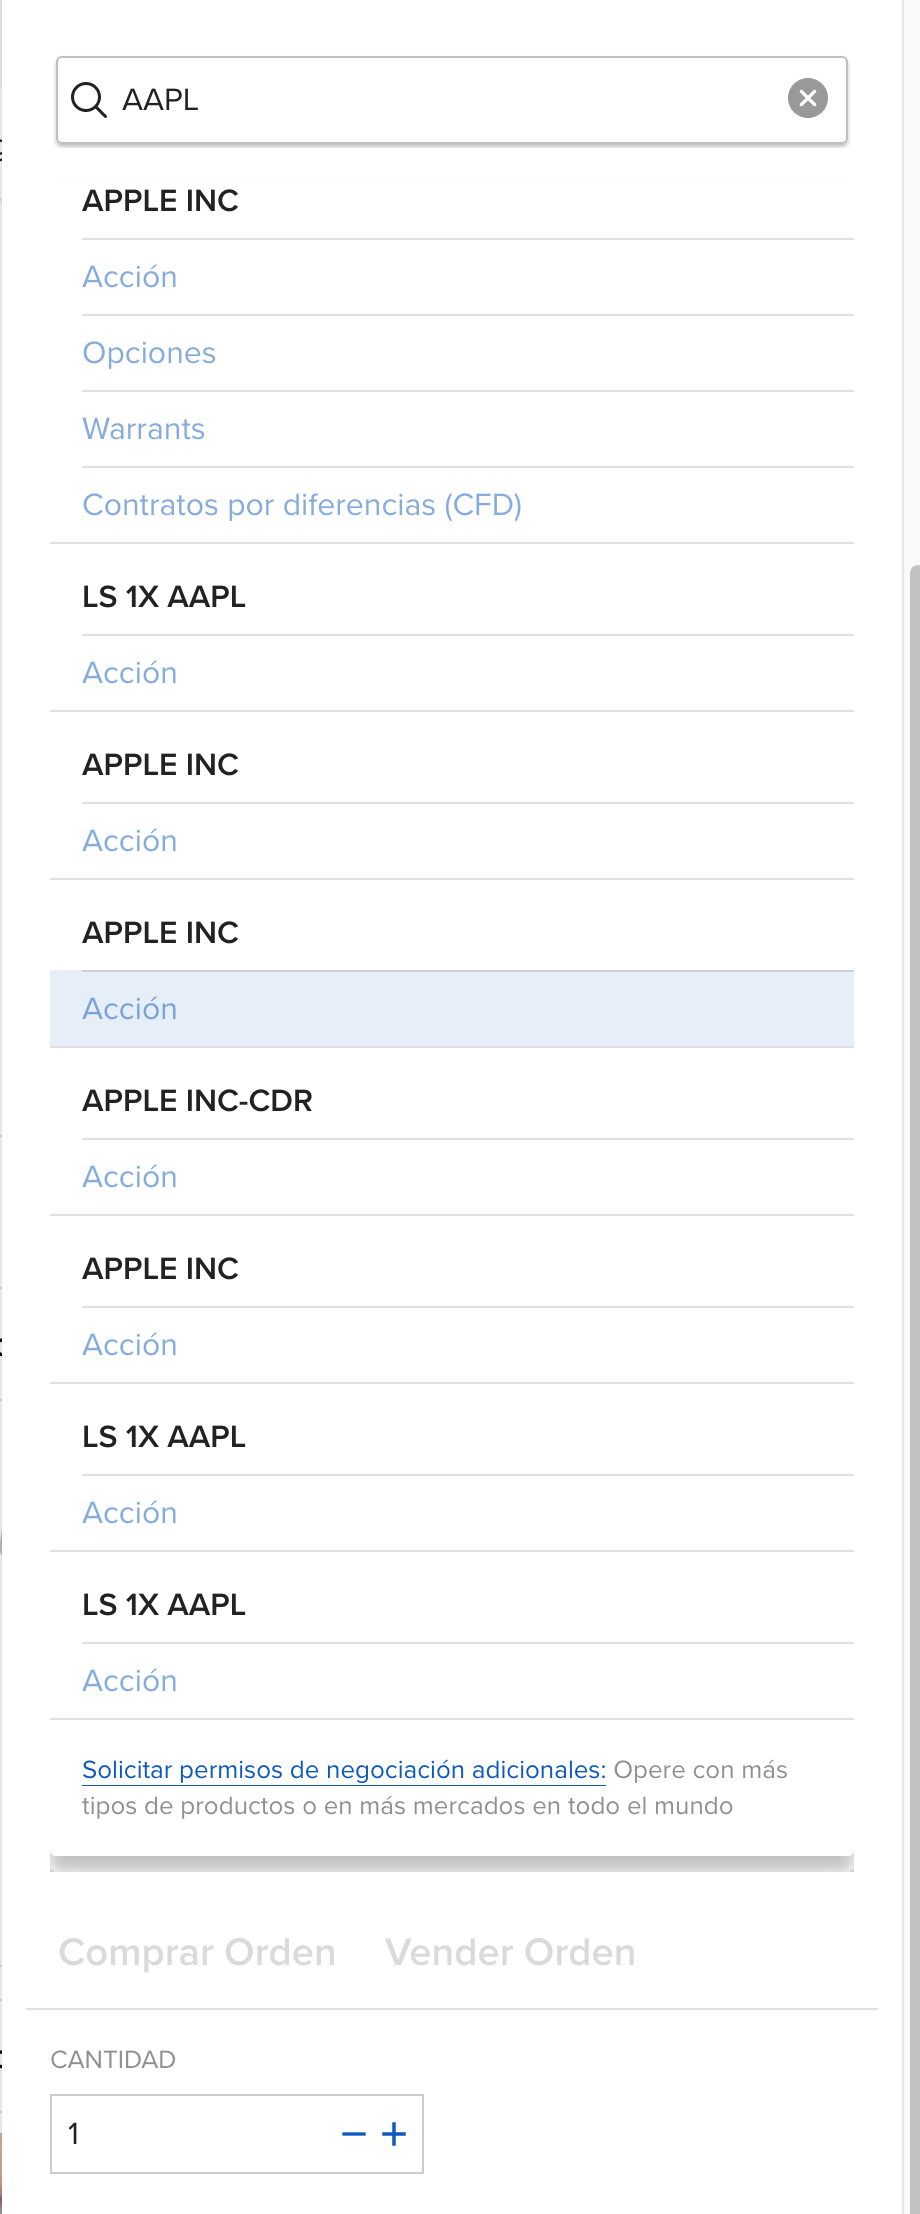The image size is (920, 2214).
Task: Decrease quantity with minus icon
Action: pyautogui.click(x=354, y=2134)
